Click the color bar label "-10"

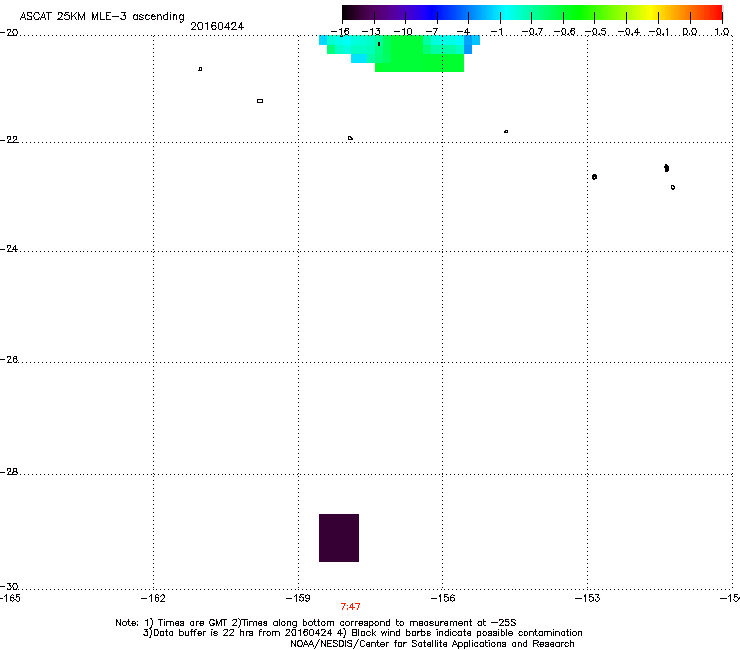coord(403,32)
